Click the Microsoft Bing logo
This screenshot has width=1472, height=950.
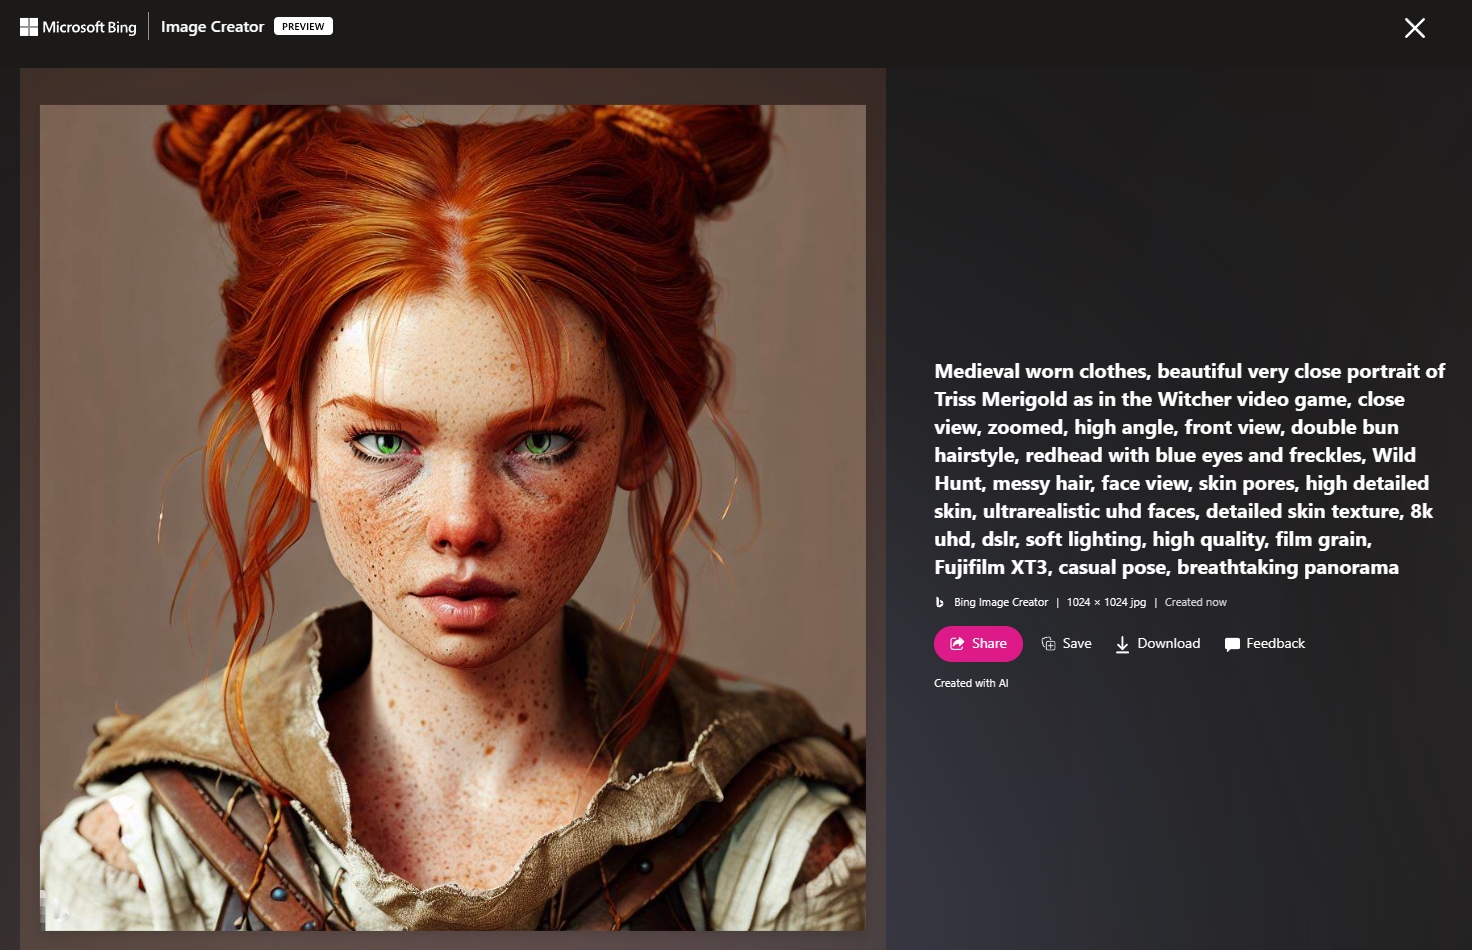click(x=78, y=27)
